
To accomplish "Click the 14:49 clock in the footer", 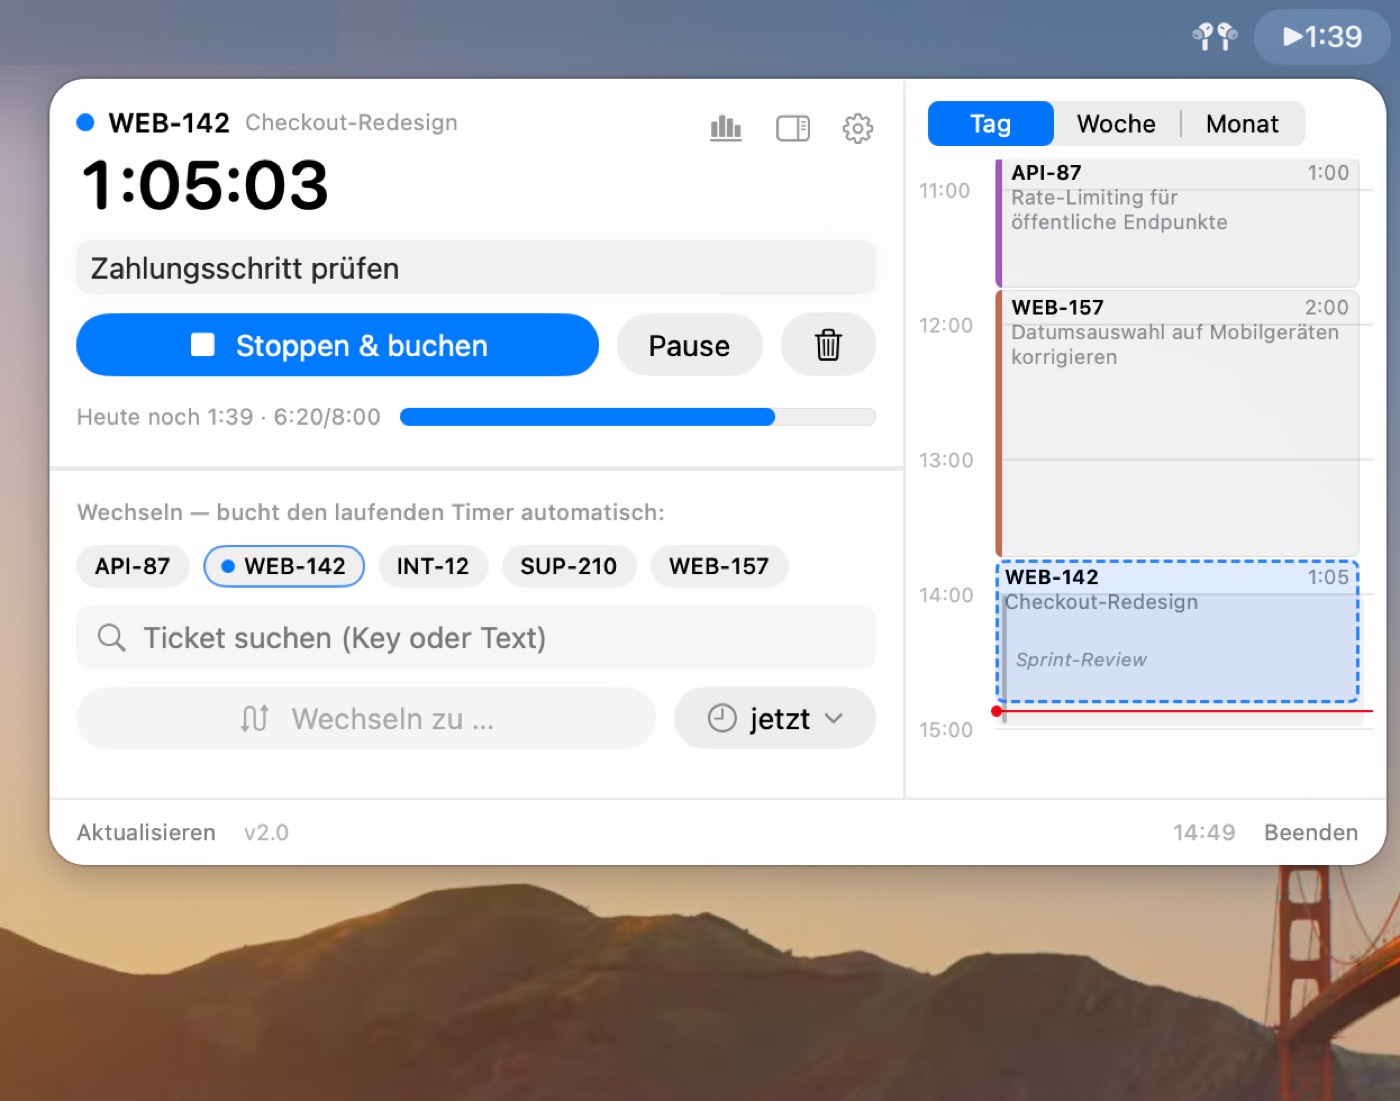I will (x=1204, y=833).
